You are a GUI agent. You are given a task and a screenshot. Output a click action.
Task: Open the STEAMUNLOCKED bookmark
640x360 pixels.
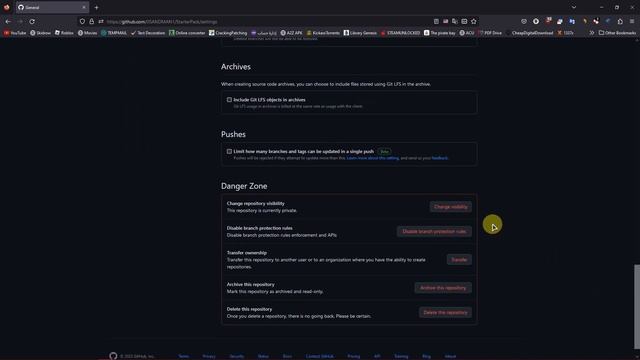click(400, 33)
